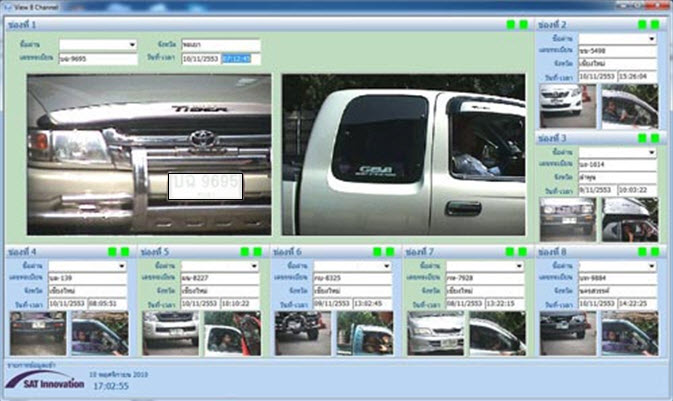Click the right green indicator in channel 1 header

coord(523,24)
